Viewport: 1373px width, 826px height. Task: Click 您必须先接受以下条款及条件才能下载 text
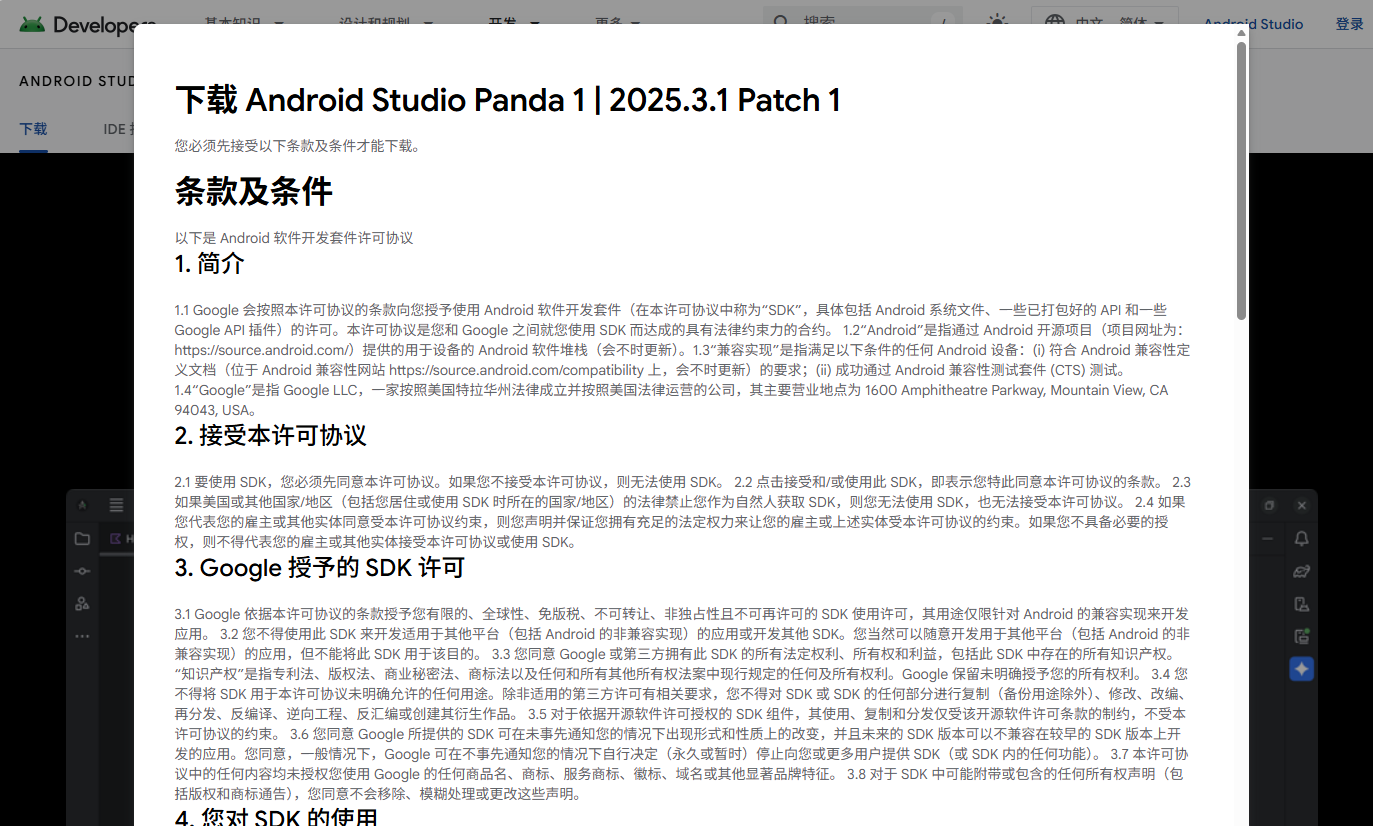(298, 146)
